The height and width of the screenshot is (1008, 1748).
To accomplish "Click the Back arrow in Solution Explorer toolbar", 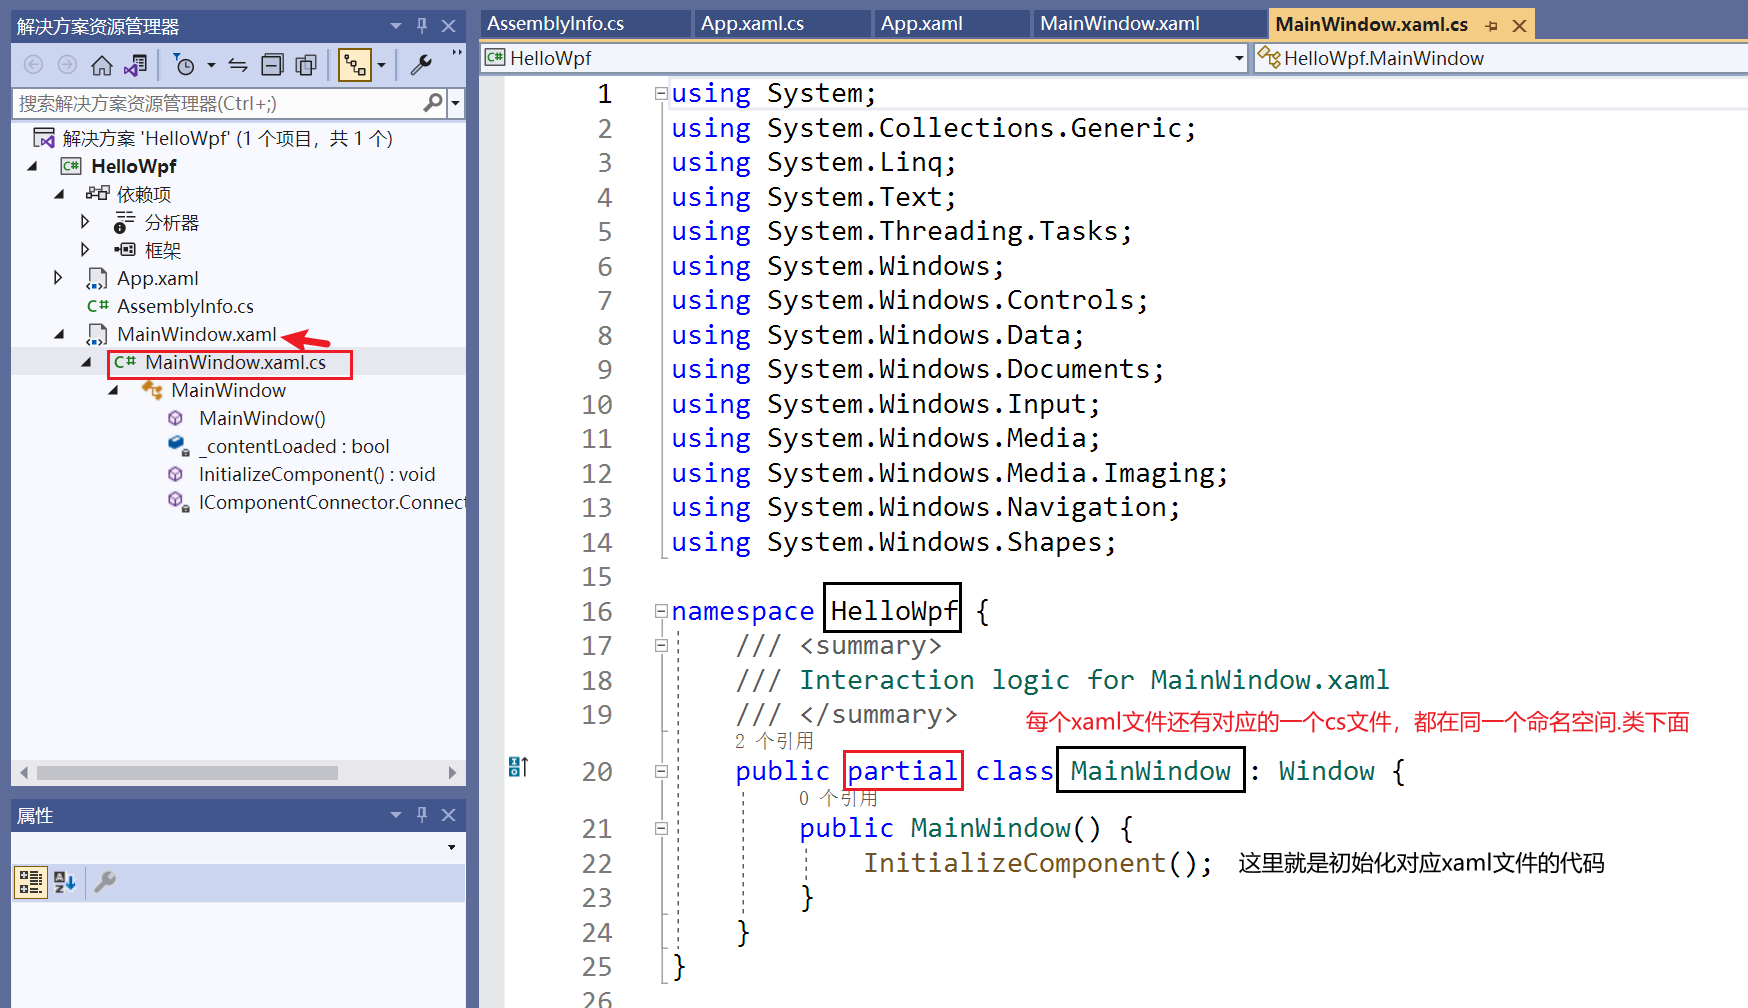I will (x=33, y=66).
